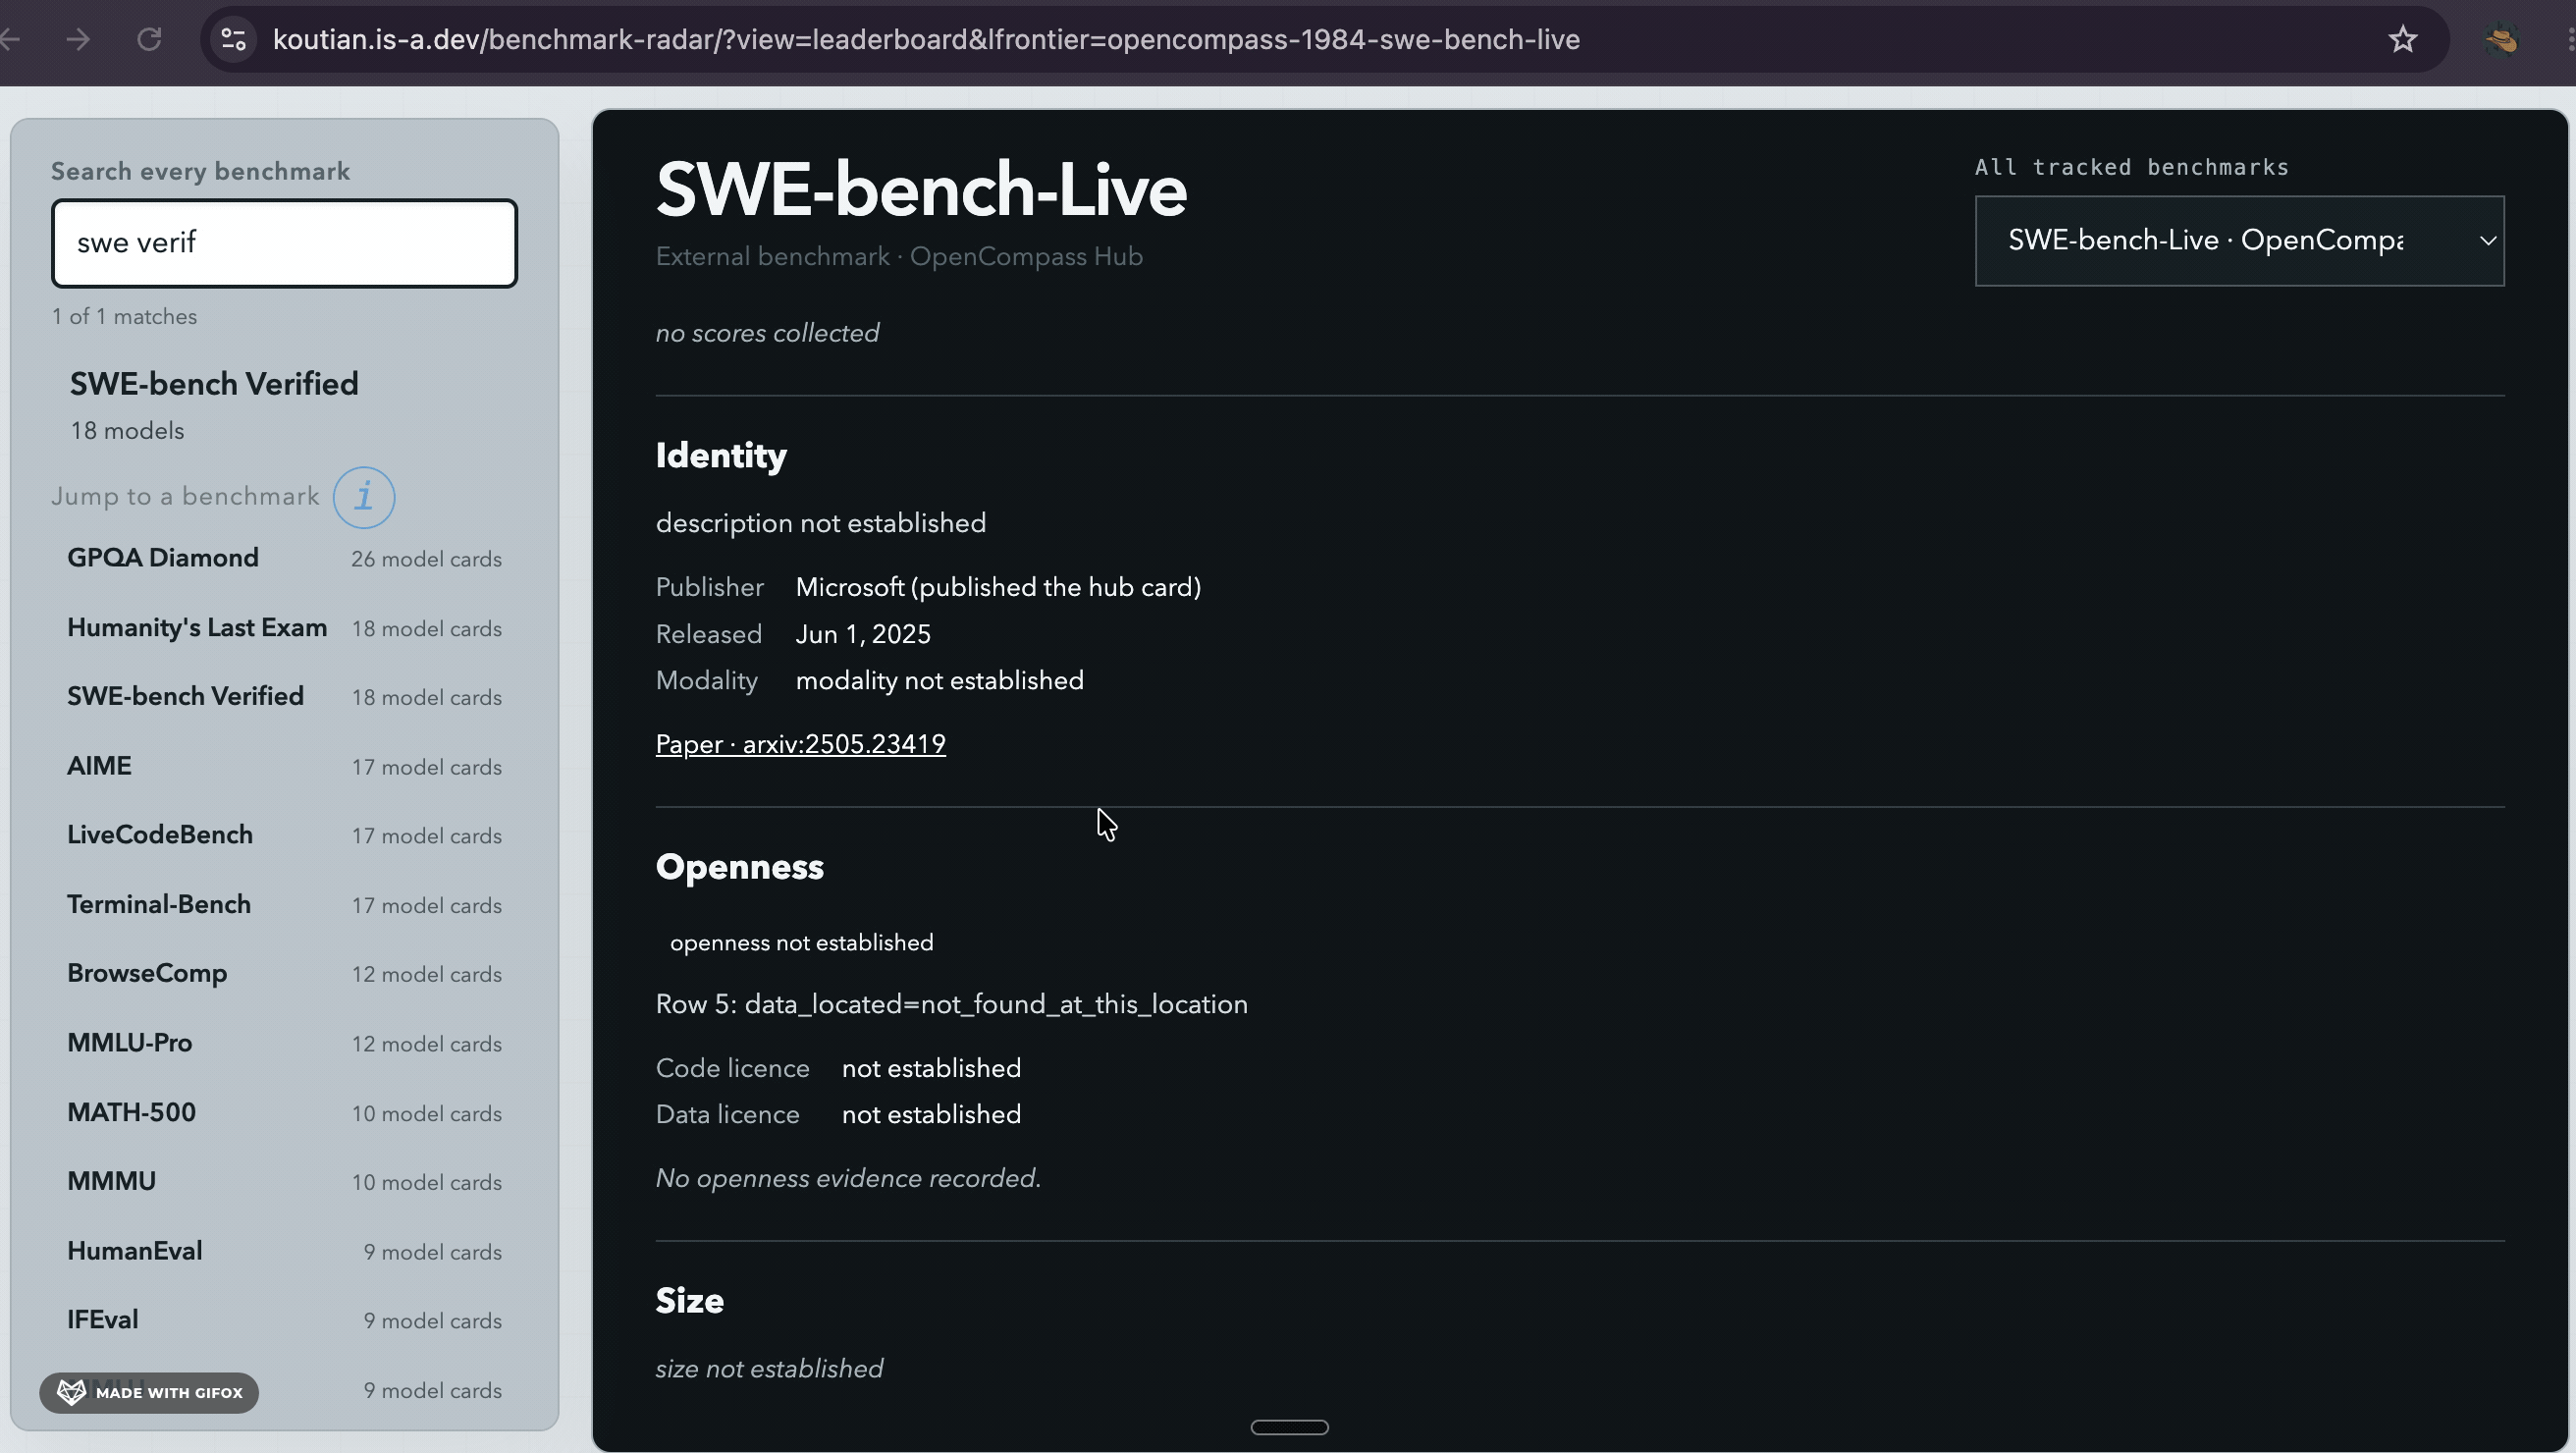Open the All tracked benchmarks dropdown

click(x=2239, y=241)
